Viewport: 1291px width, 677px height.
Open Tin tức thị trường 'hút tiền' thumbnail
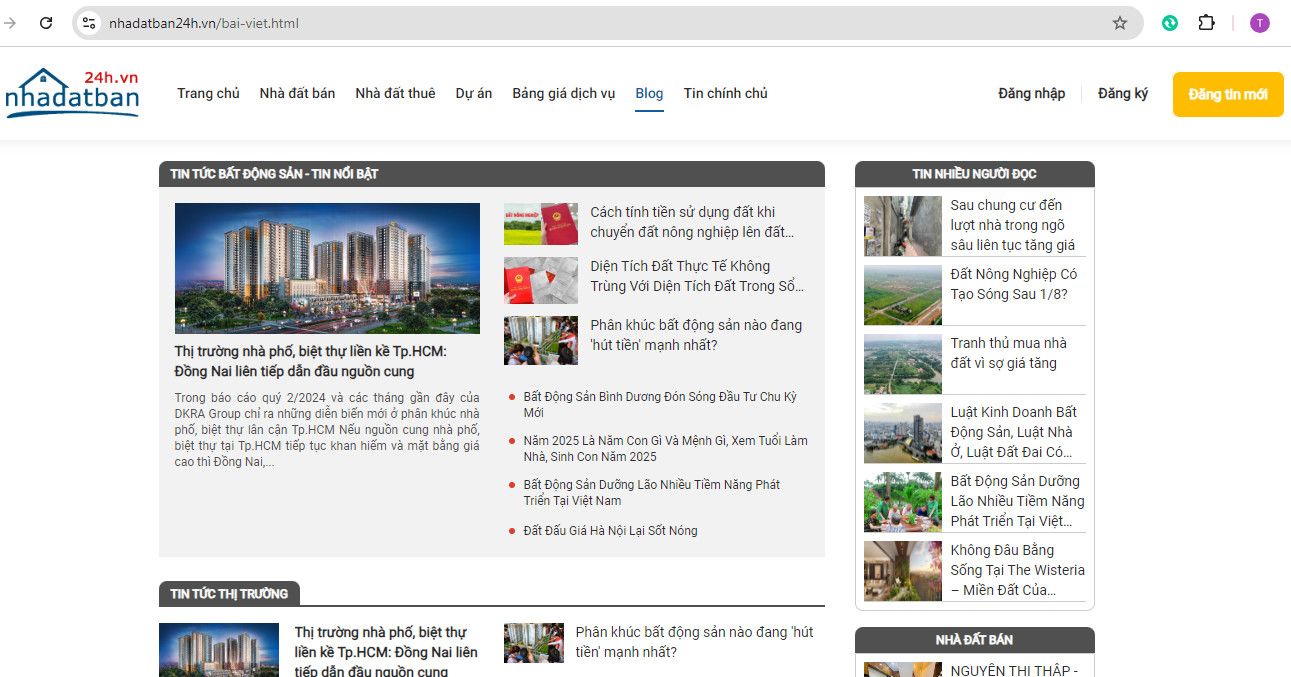coord(534,643)
